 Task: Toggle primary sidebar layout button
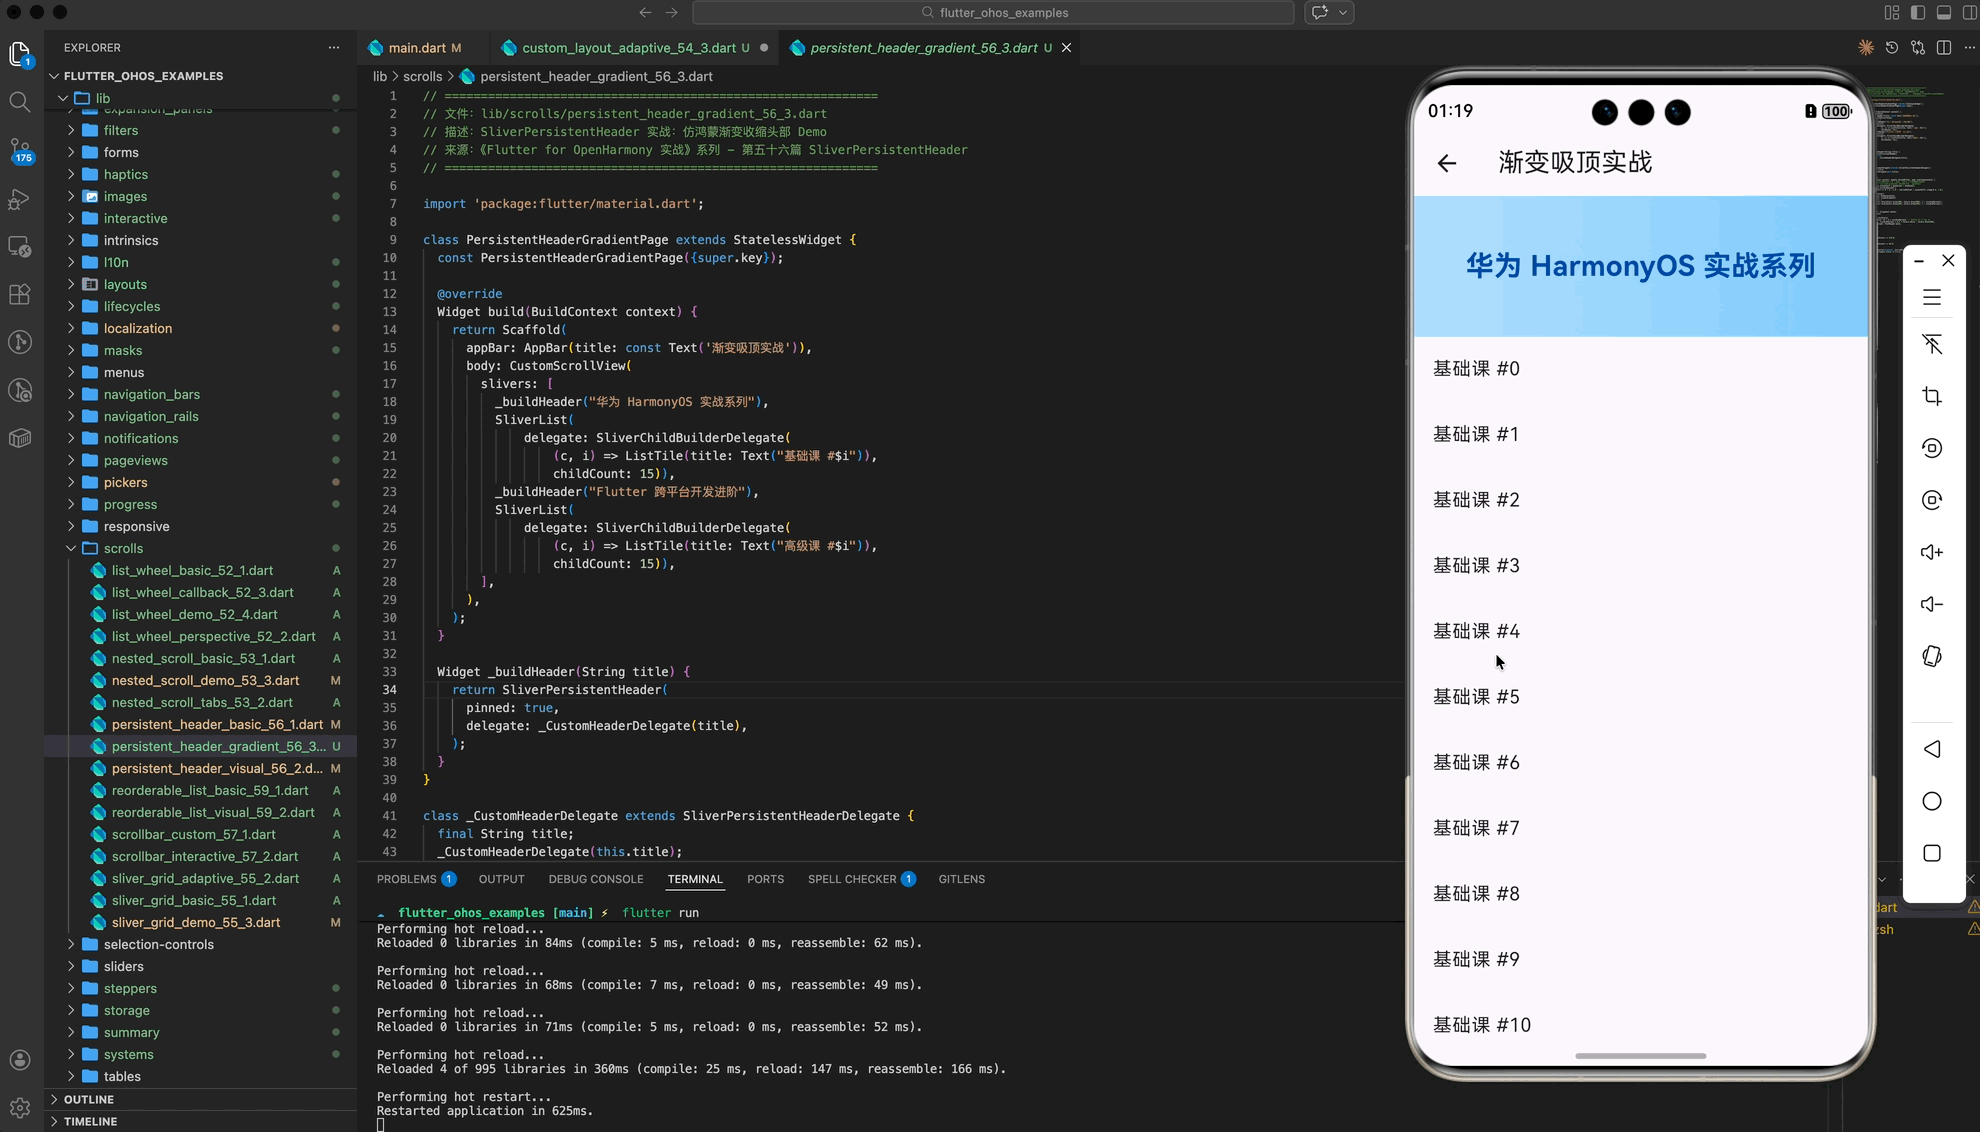click(x=1917, y=13)
